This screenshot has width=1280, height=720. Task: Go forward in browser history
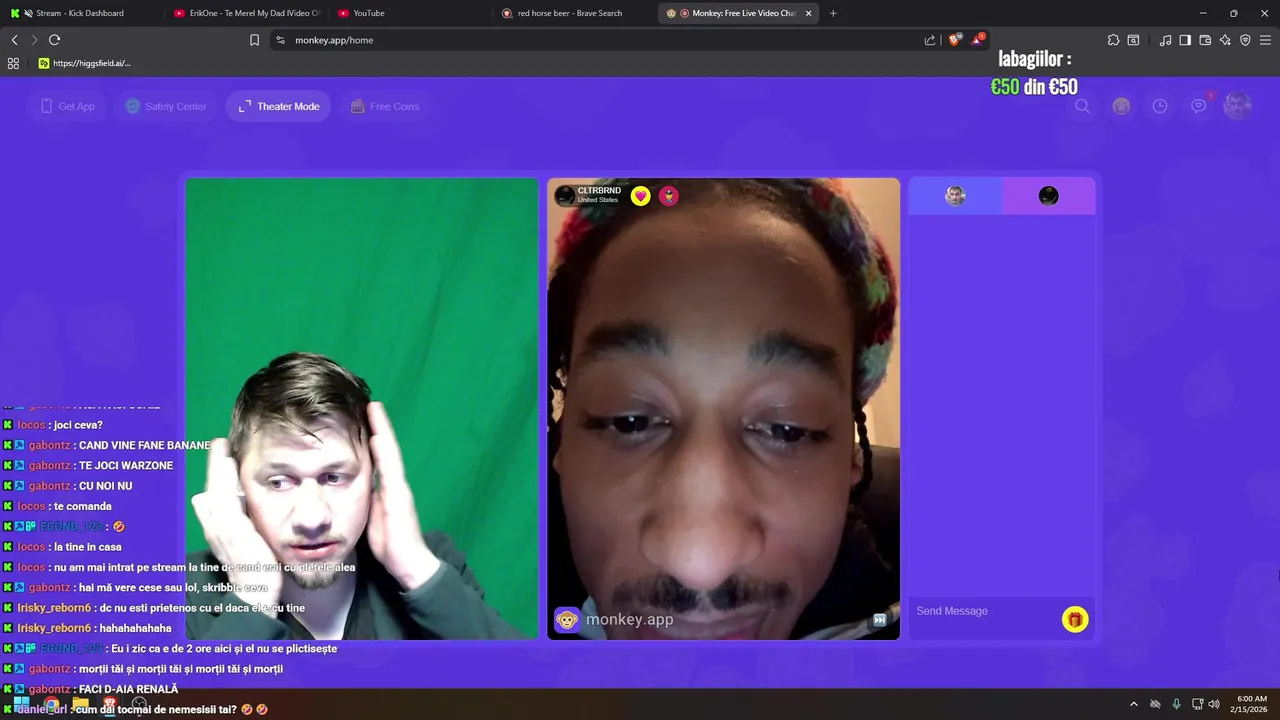34,40
